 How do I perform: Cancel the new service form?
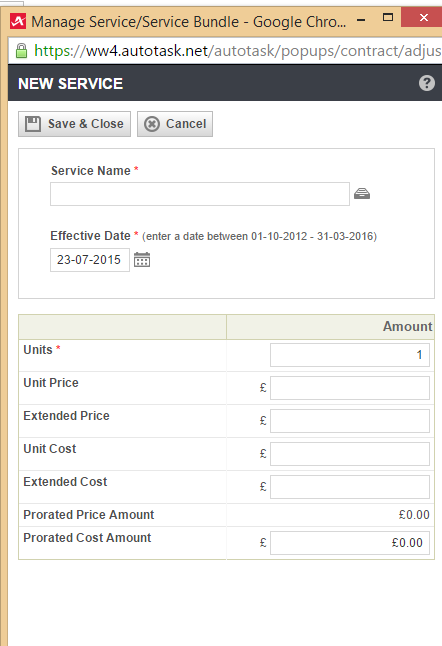175,124
